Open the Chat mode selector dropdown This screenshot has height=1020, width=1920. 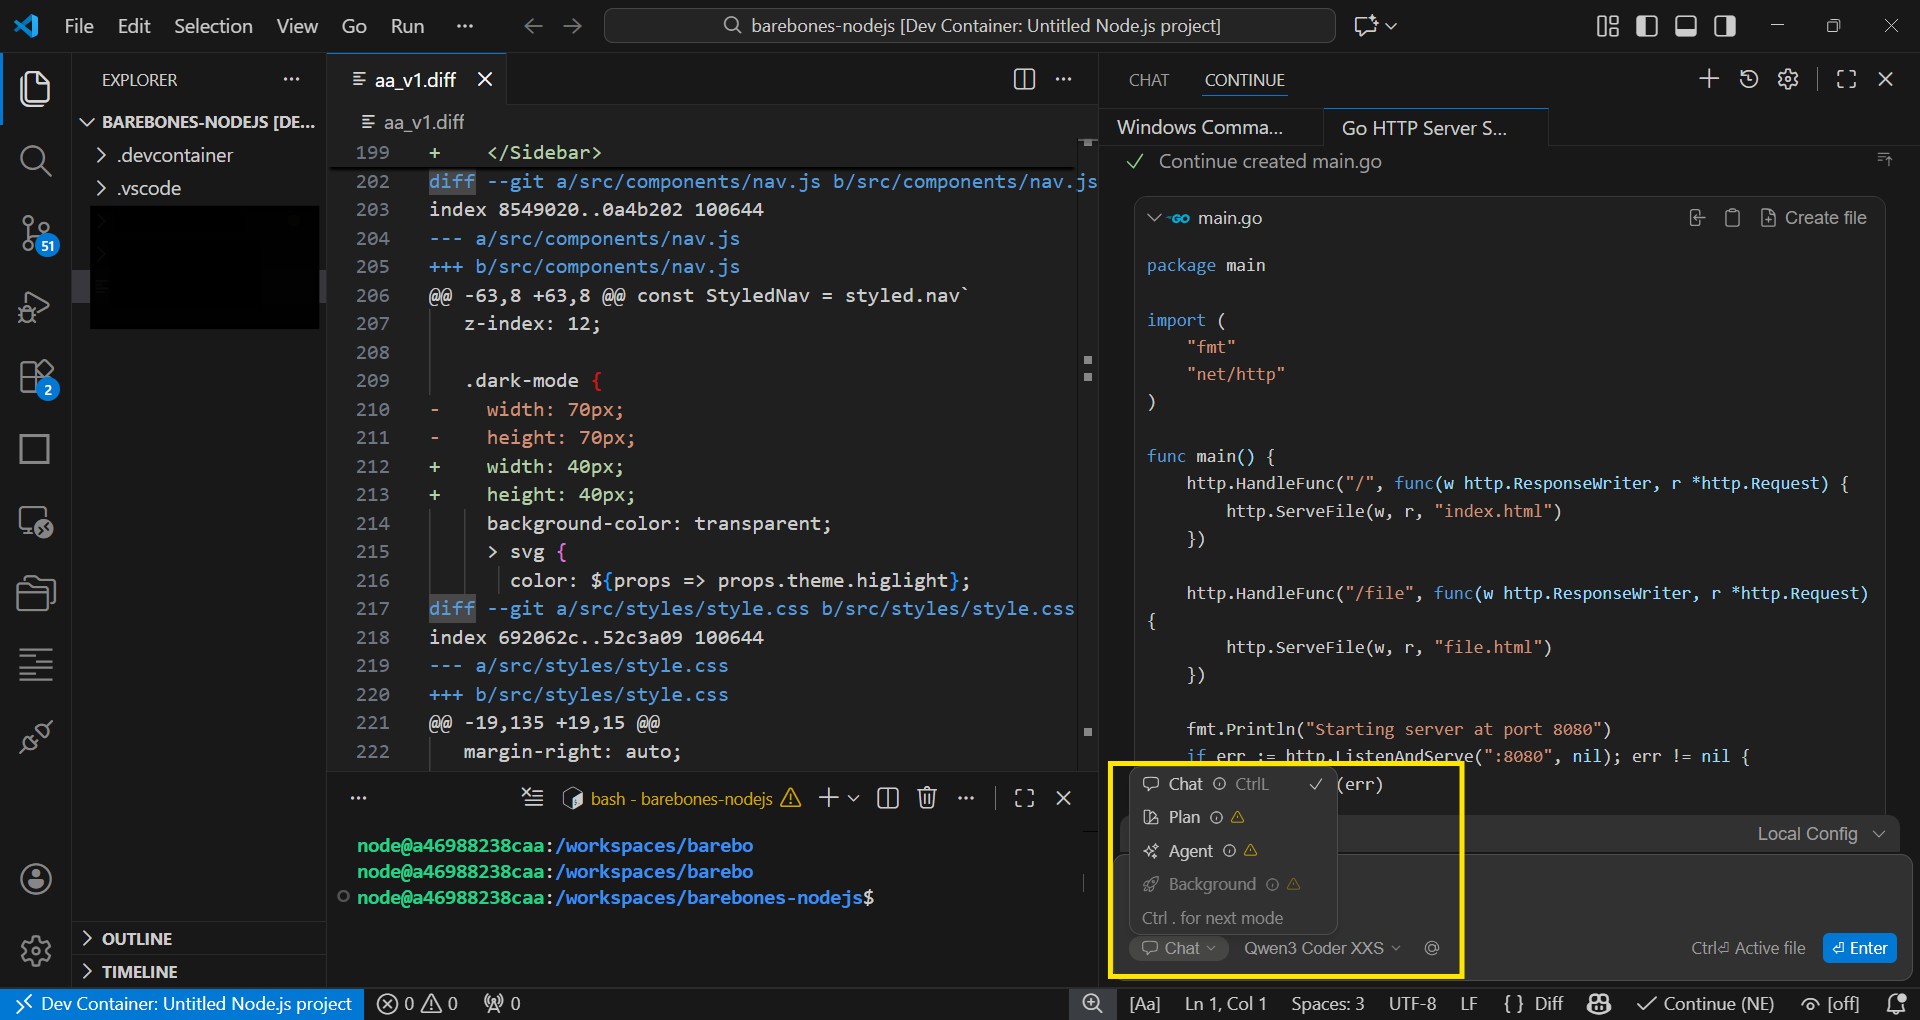point(1179,948)
